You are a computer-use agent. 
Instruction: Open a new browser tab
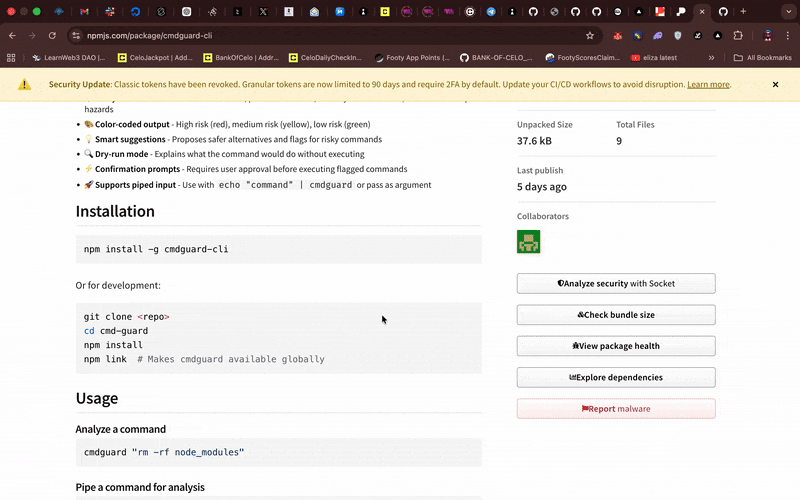pos(743,11)
